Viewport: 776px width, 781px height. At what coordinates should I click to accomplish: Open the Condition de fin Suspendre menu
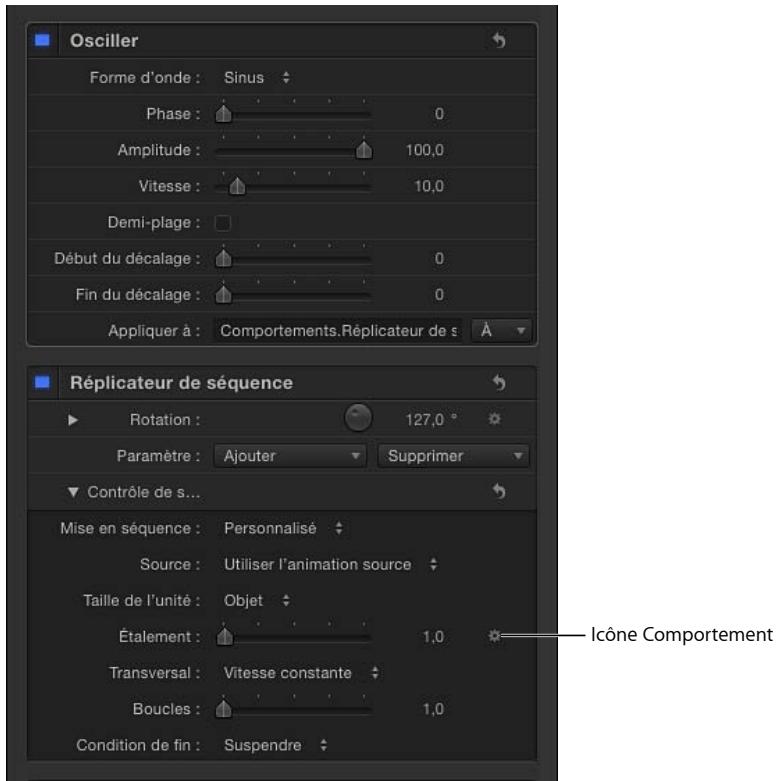275,745
